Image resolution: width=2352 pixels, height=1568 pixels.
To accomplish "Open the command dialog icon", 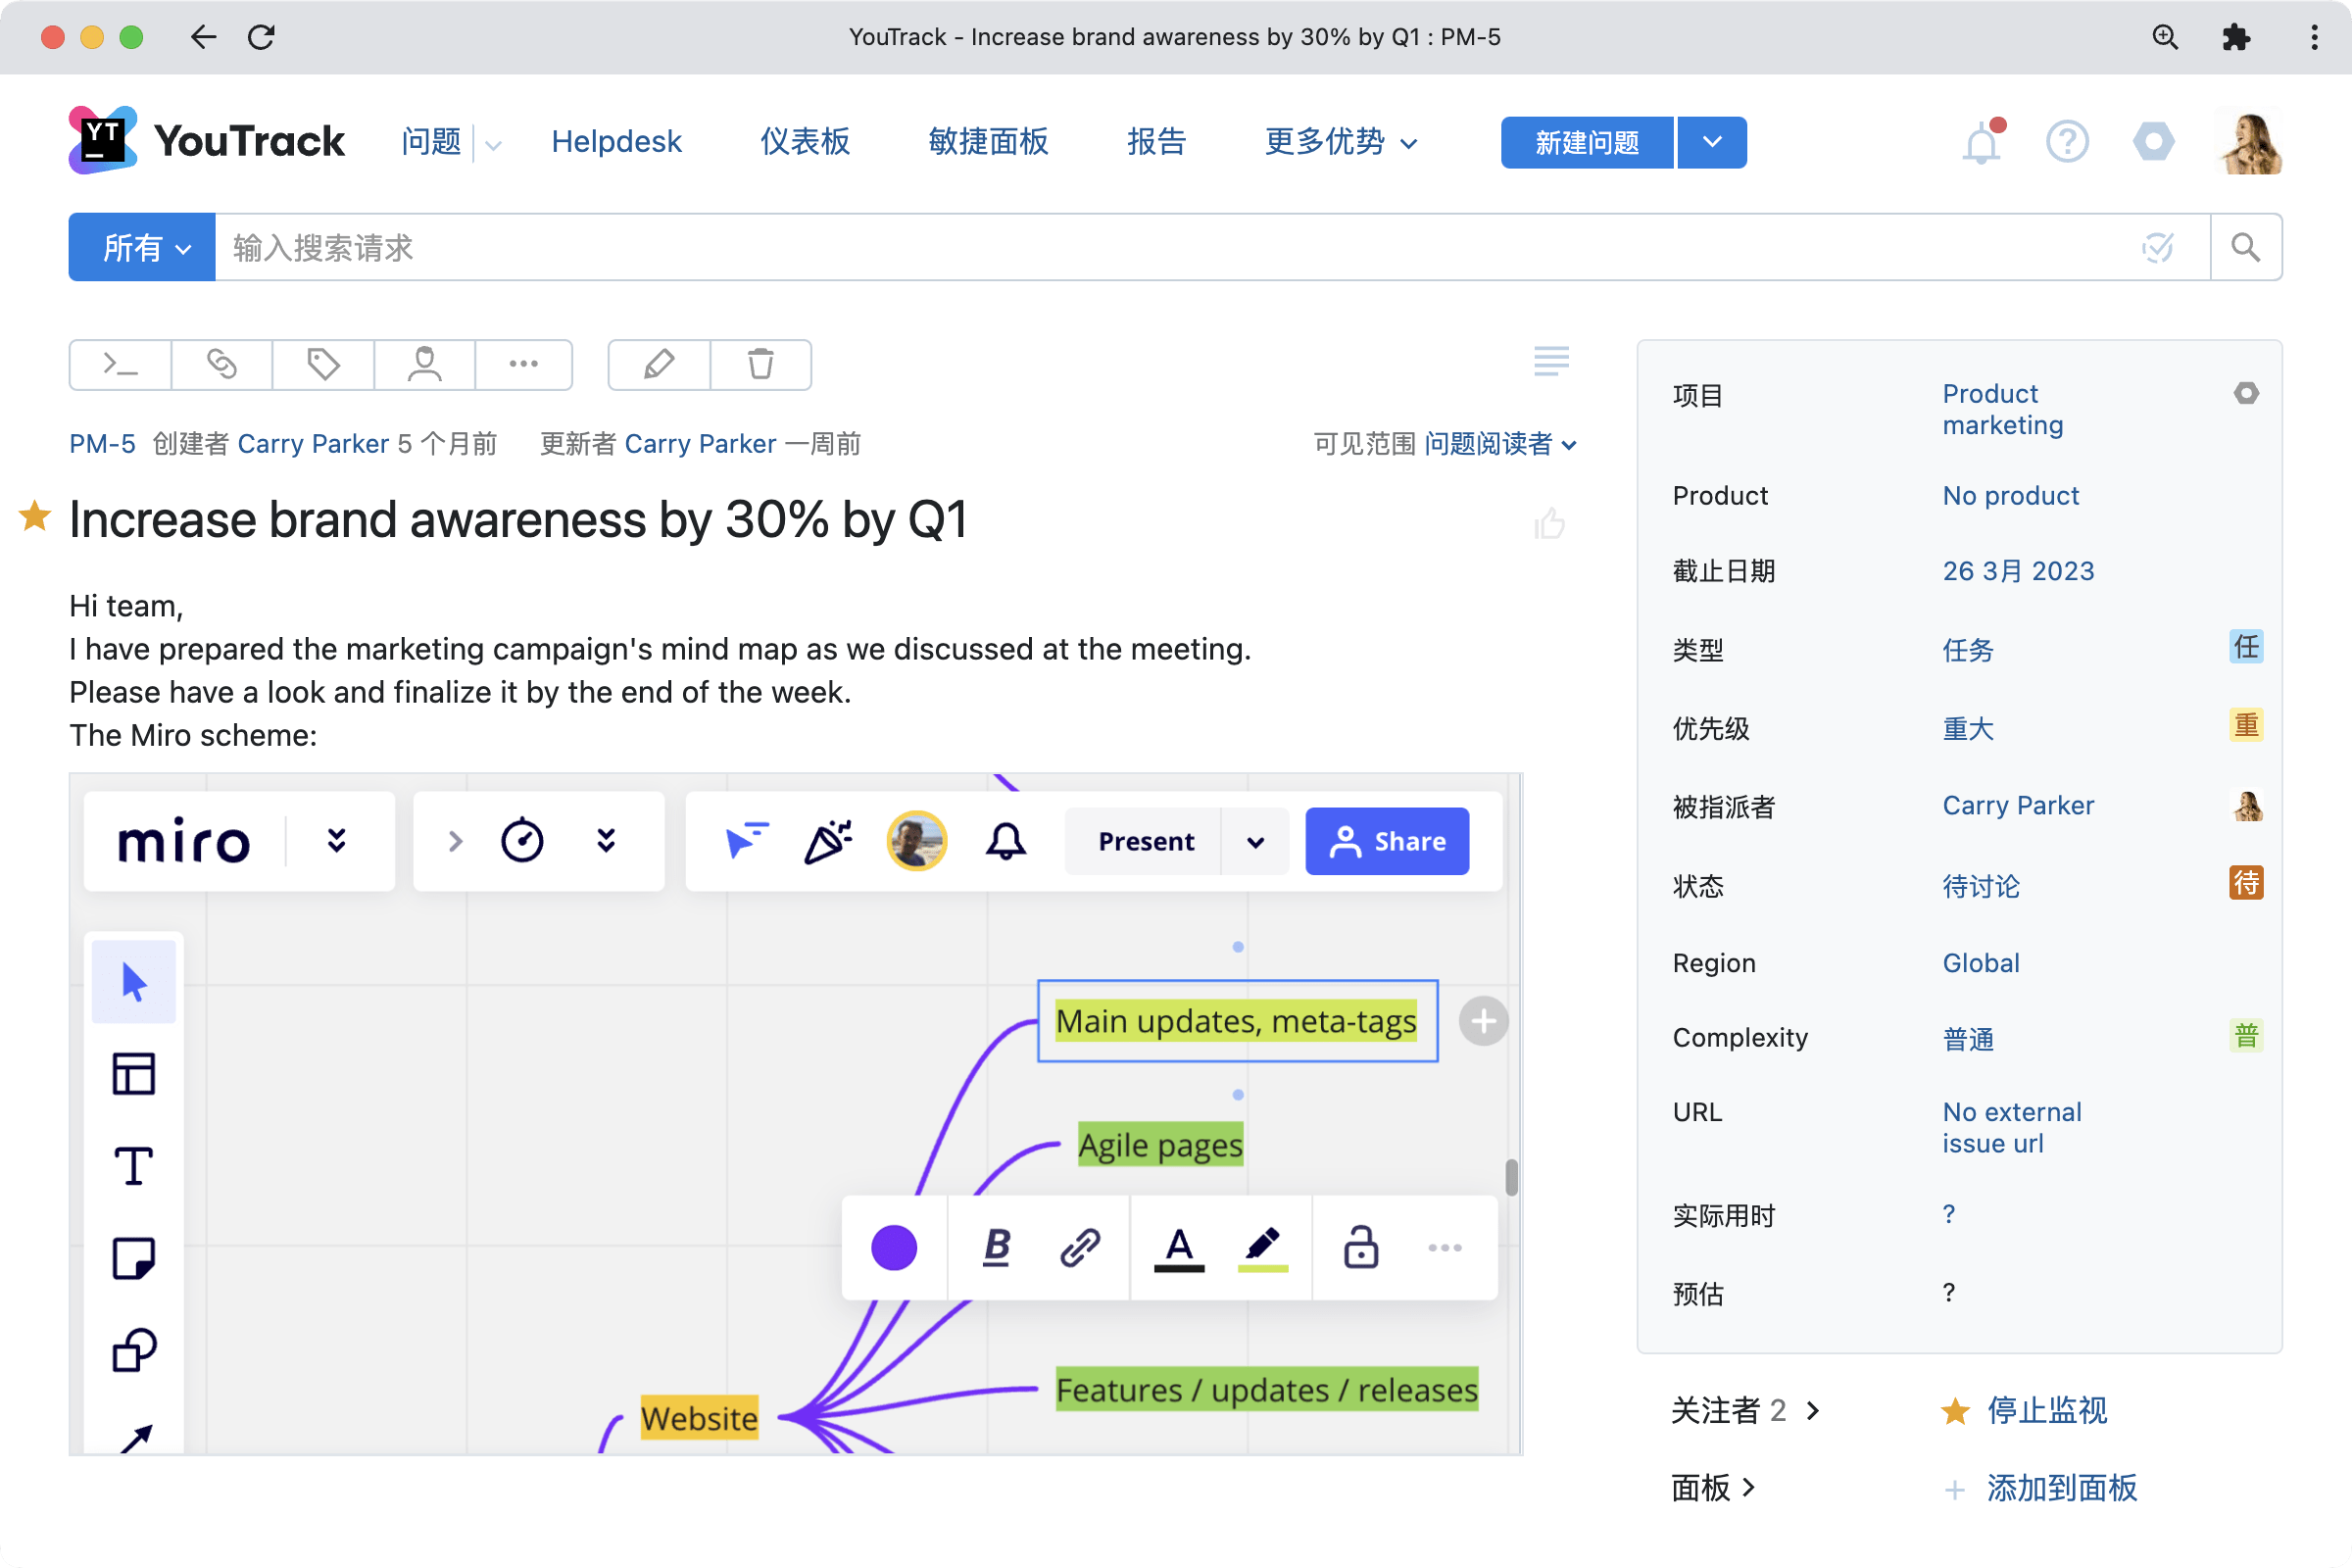I will (x=119, y=365).
